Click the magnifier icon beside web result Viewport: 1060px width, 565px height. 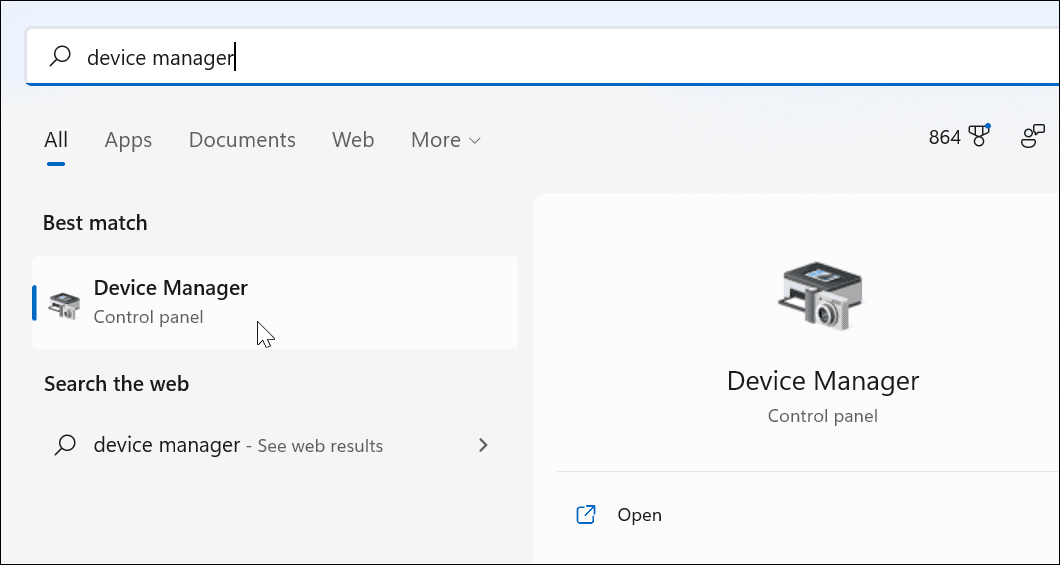coord(65,445)
